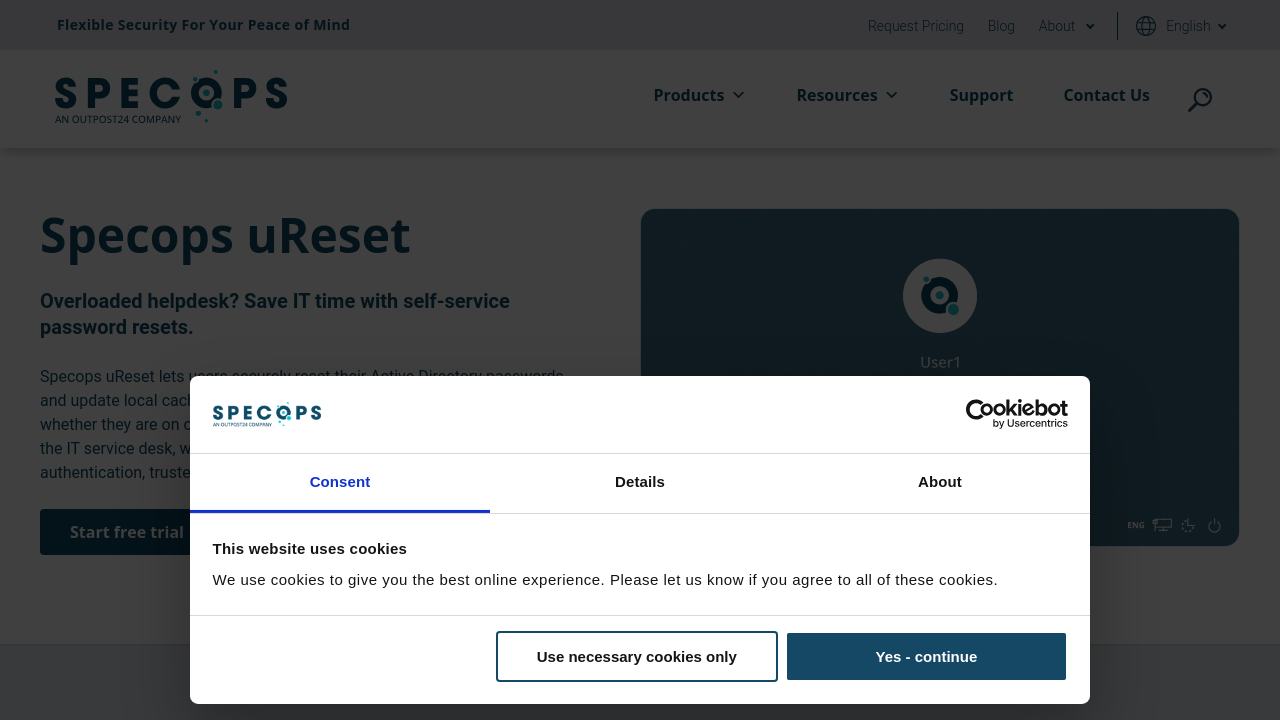Accept cookies with Yes - continue
The height and width of the screenshot is (720, 1280).
926,657
